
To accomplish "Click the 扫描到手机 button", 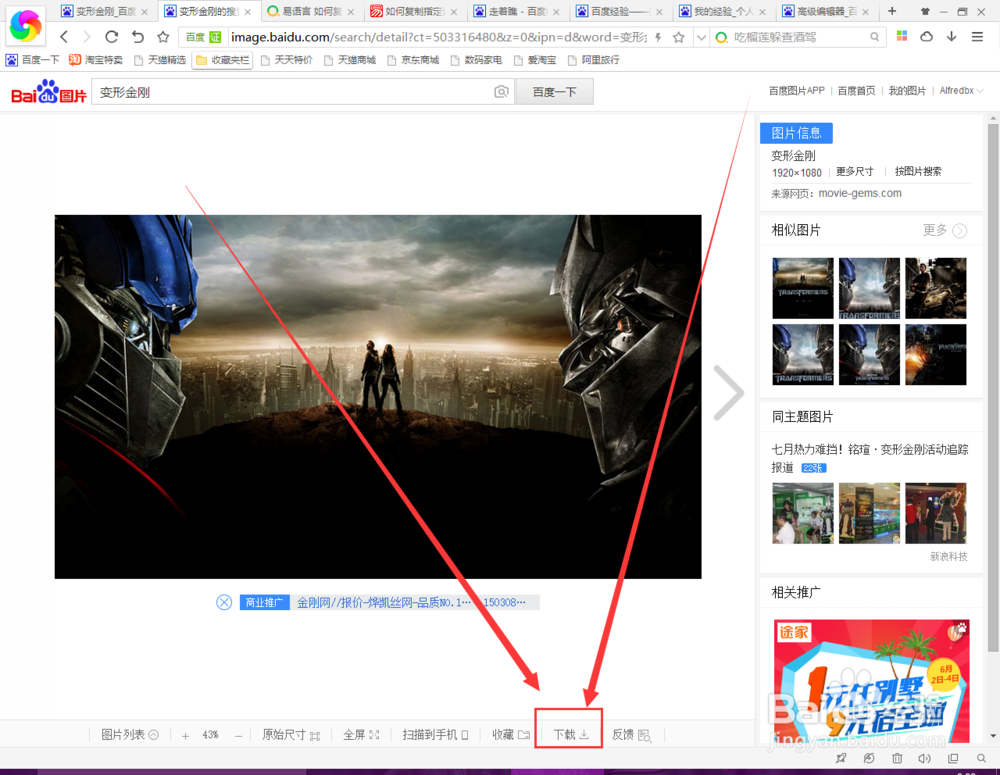I will tap(436, 735).
